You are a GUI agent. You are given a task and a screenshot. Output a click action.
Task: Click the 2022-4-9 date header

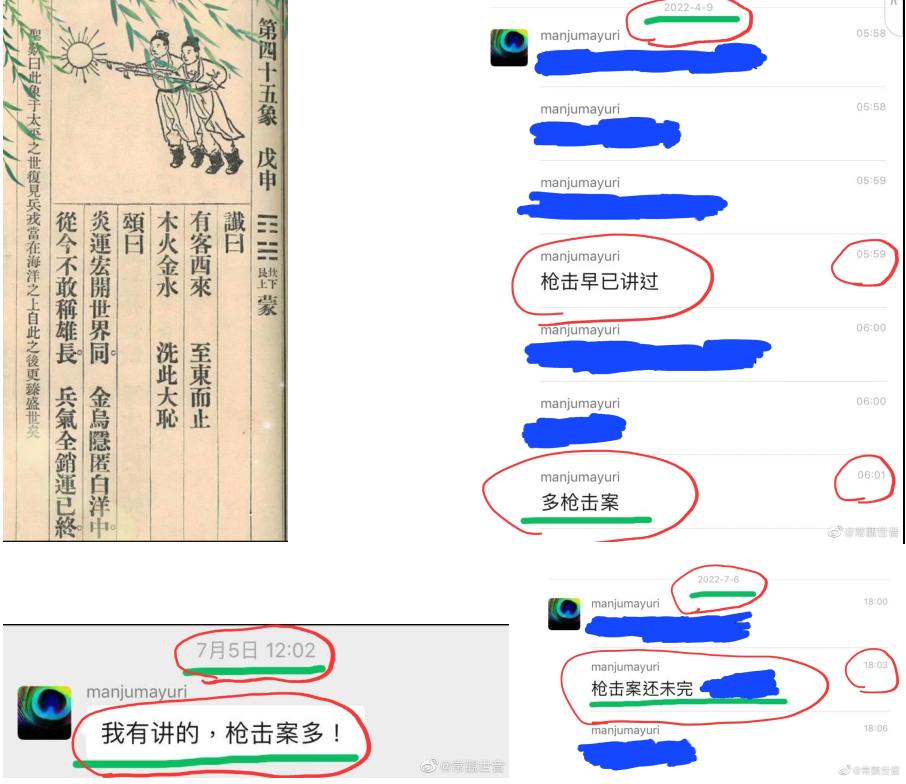click(688, 8)
